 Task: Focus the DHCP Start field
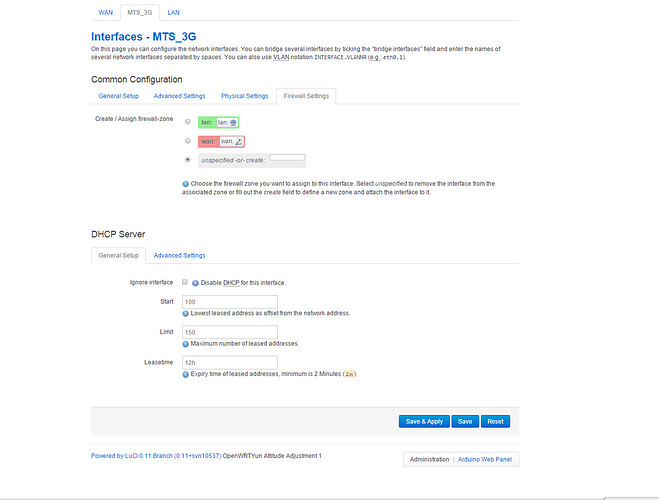click(230, 302)
